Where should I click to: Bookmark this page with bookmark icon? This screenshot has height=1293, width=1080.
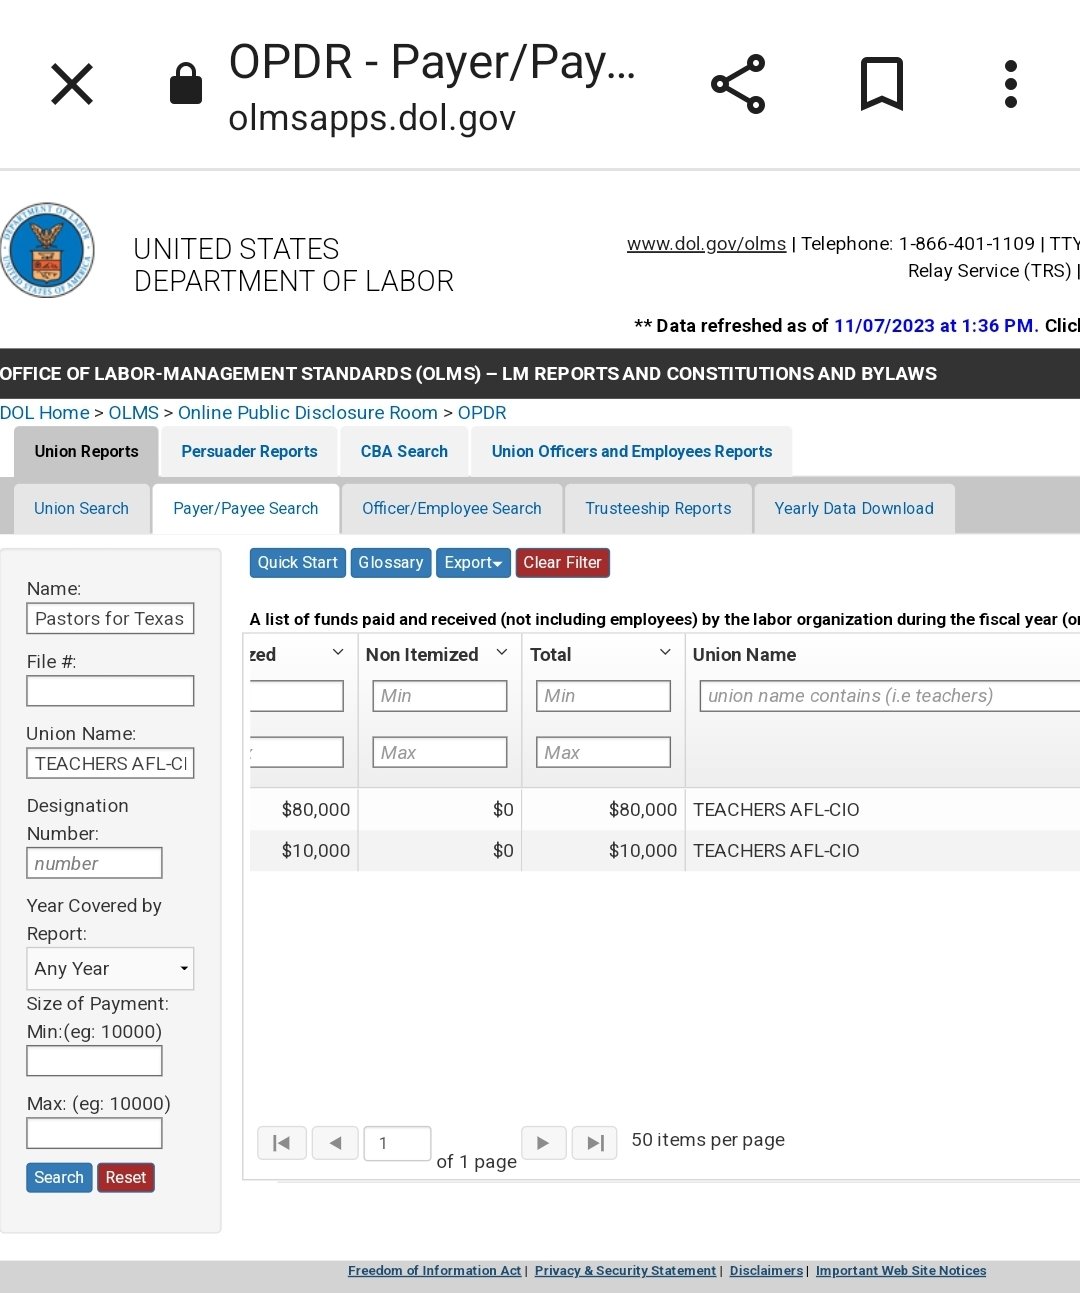click(x=882, y=84)
